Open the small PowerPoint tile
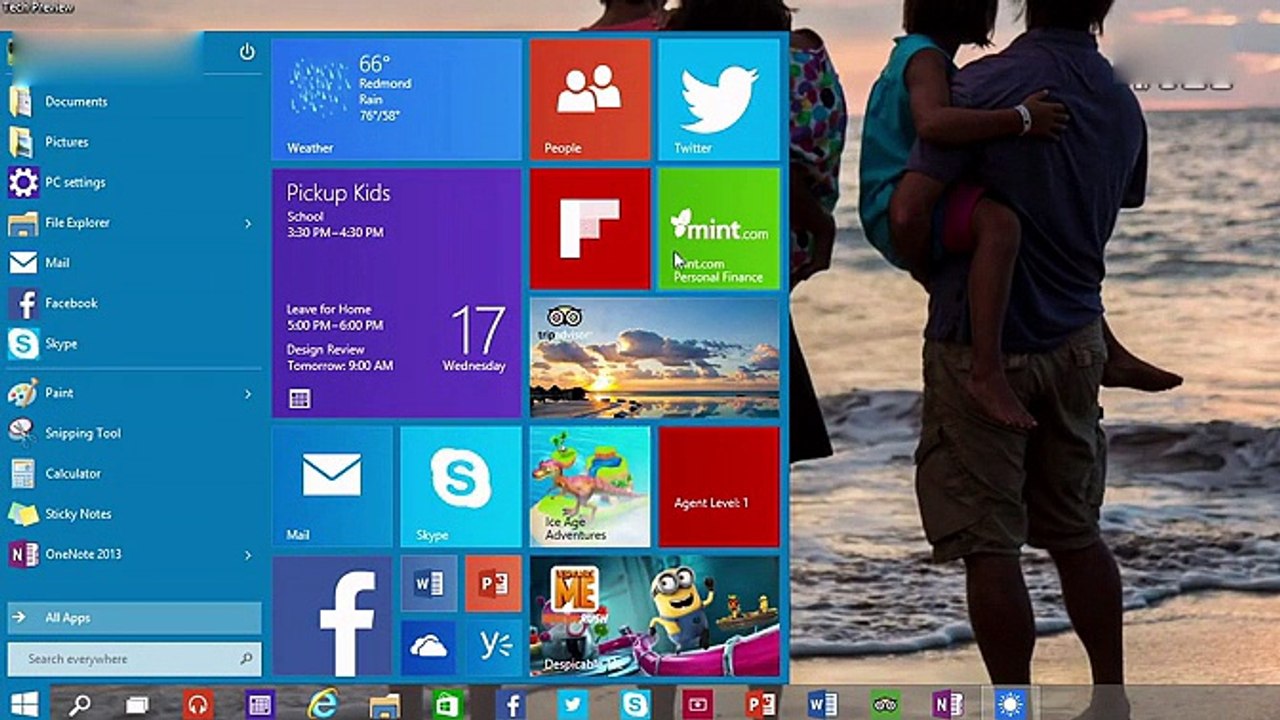The height and width of the screenshot is (720, 1280). point(493,584)
